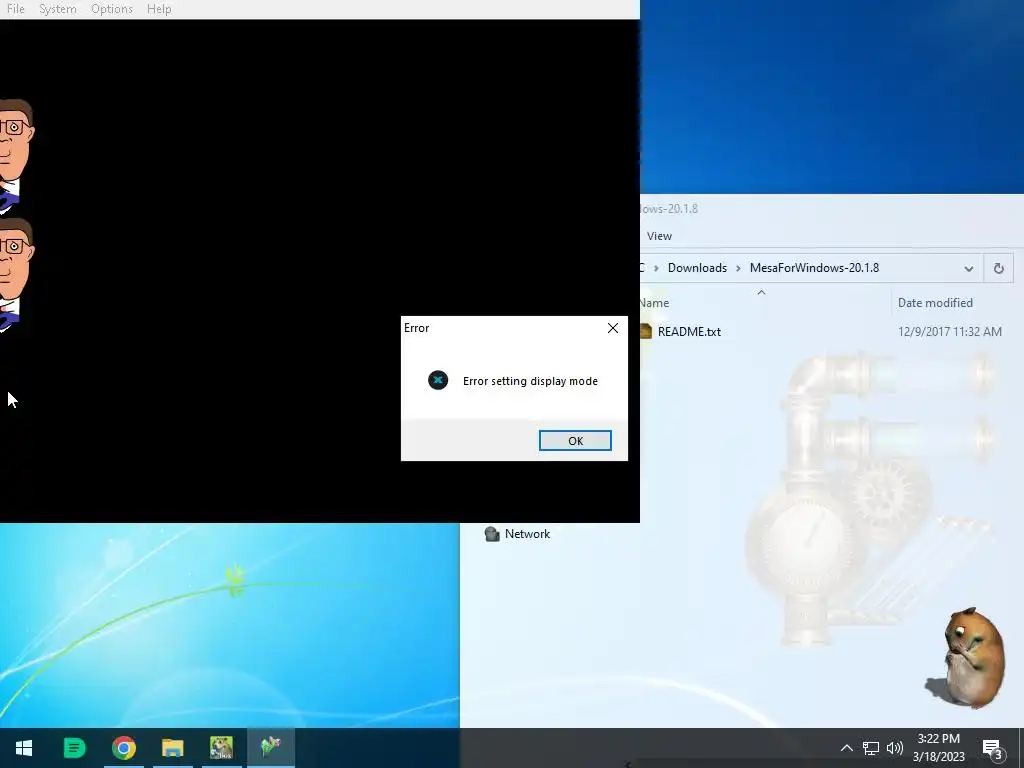Select the README.txt file
The width and height of the screenshot is (1024, 768).
[x=689, y=332]
